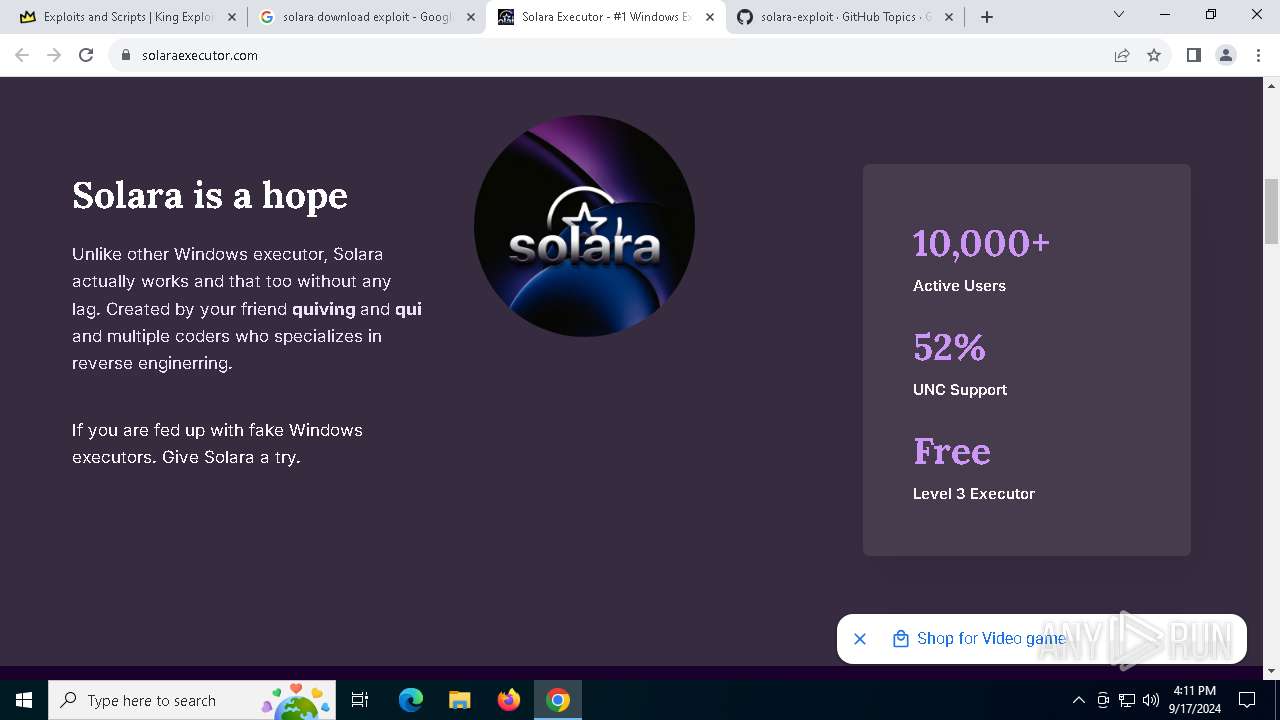Close the King Exploits tab
Viewport: 1280px width, 720px height.
pos(232,17)
